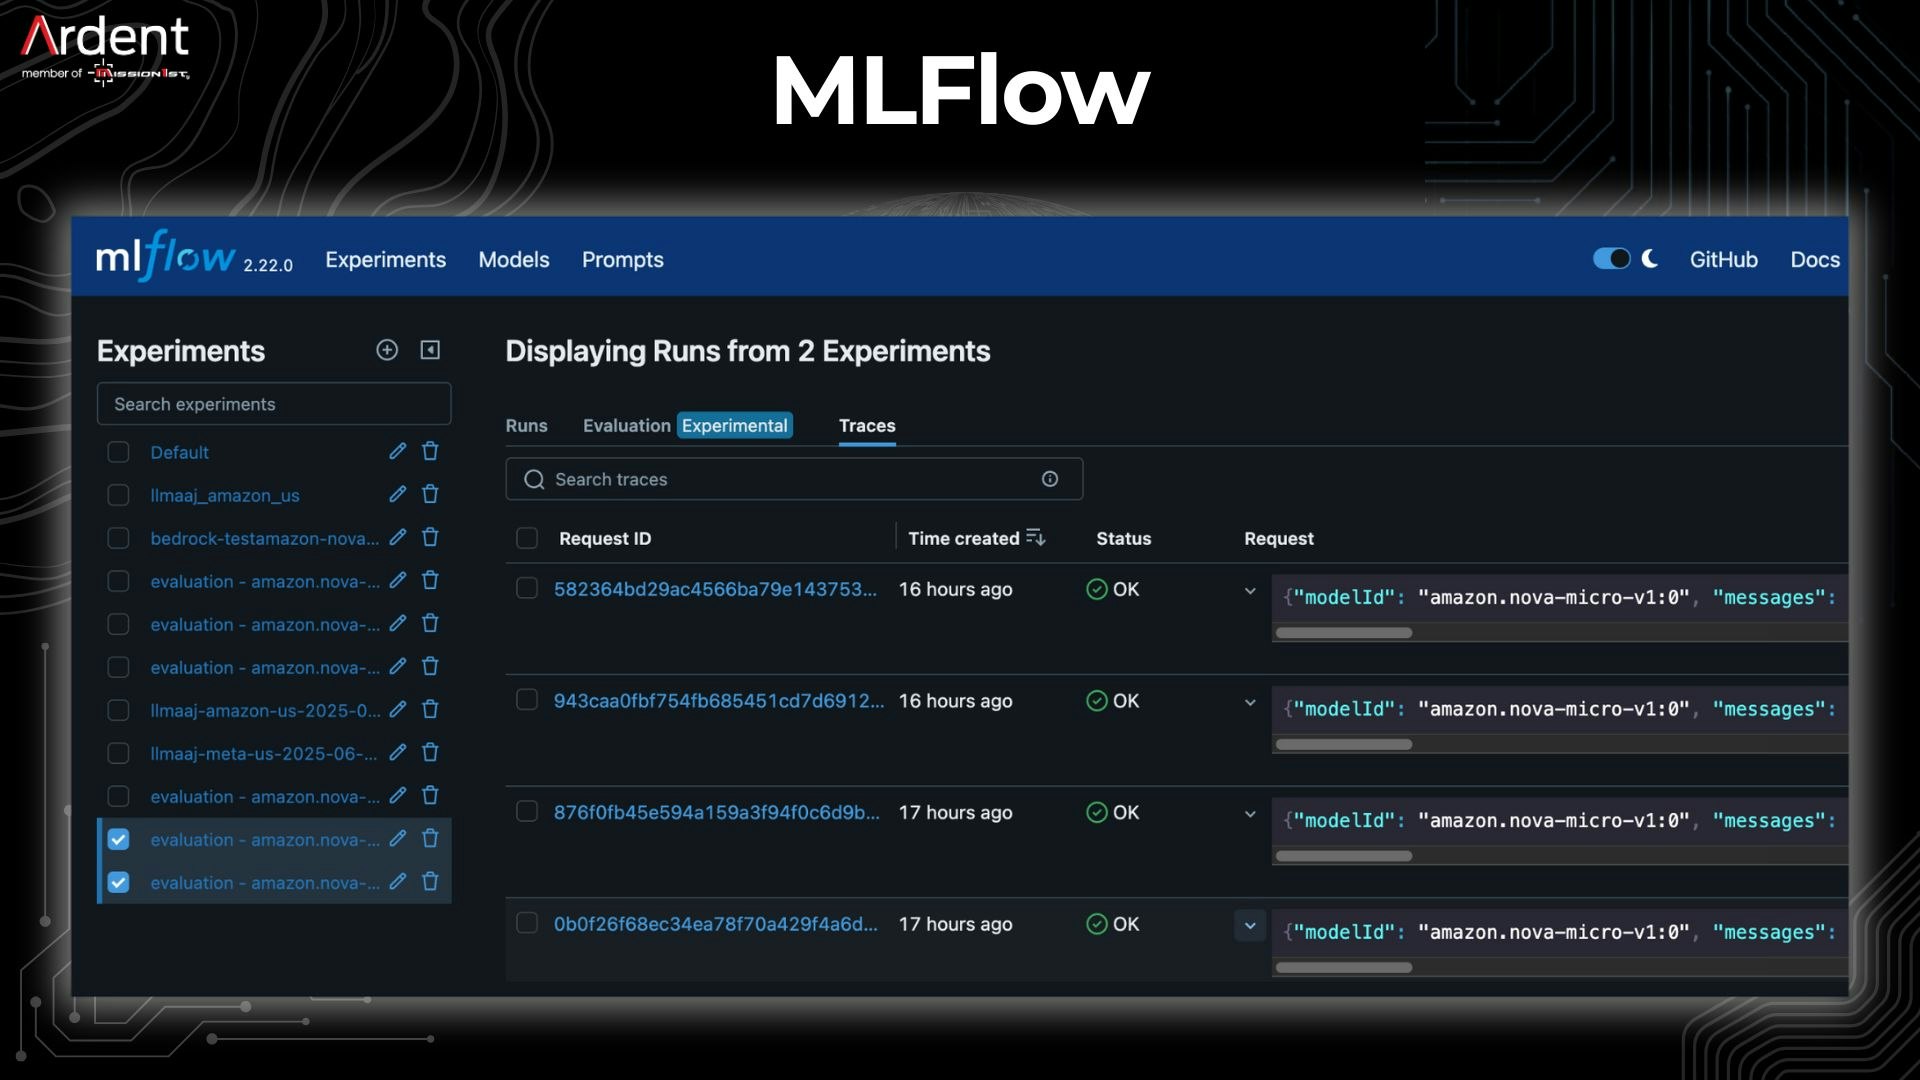The width and height of the screenshot is (1920, 1080).
Task: Click the Search experiments field
Action: tap(274, 404)
